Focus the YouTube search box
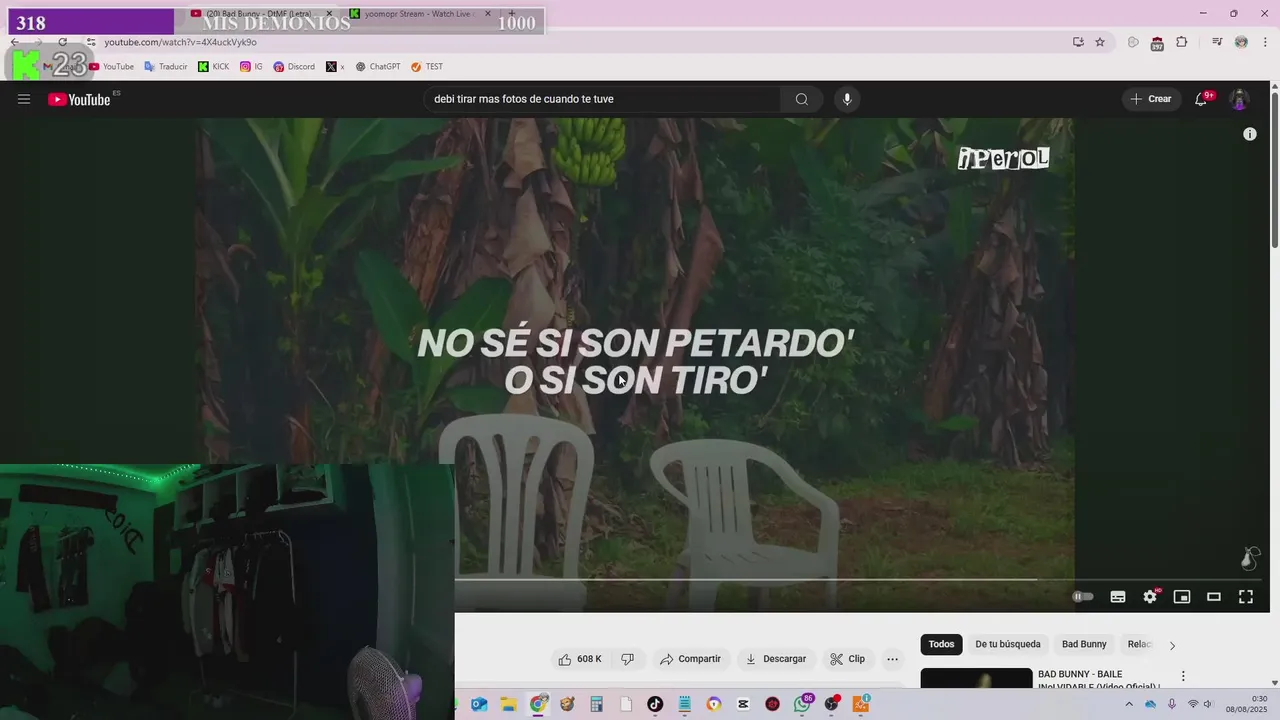The width and height of the screenshot is (1280, 720). (602, 99)
